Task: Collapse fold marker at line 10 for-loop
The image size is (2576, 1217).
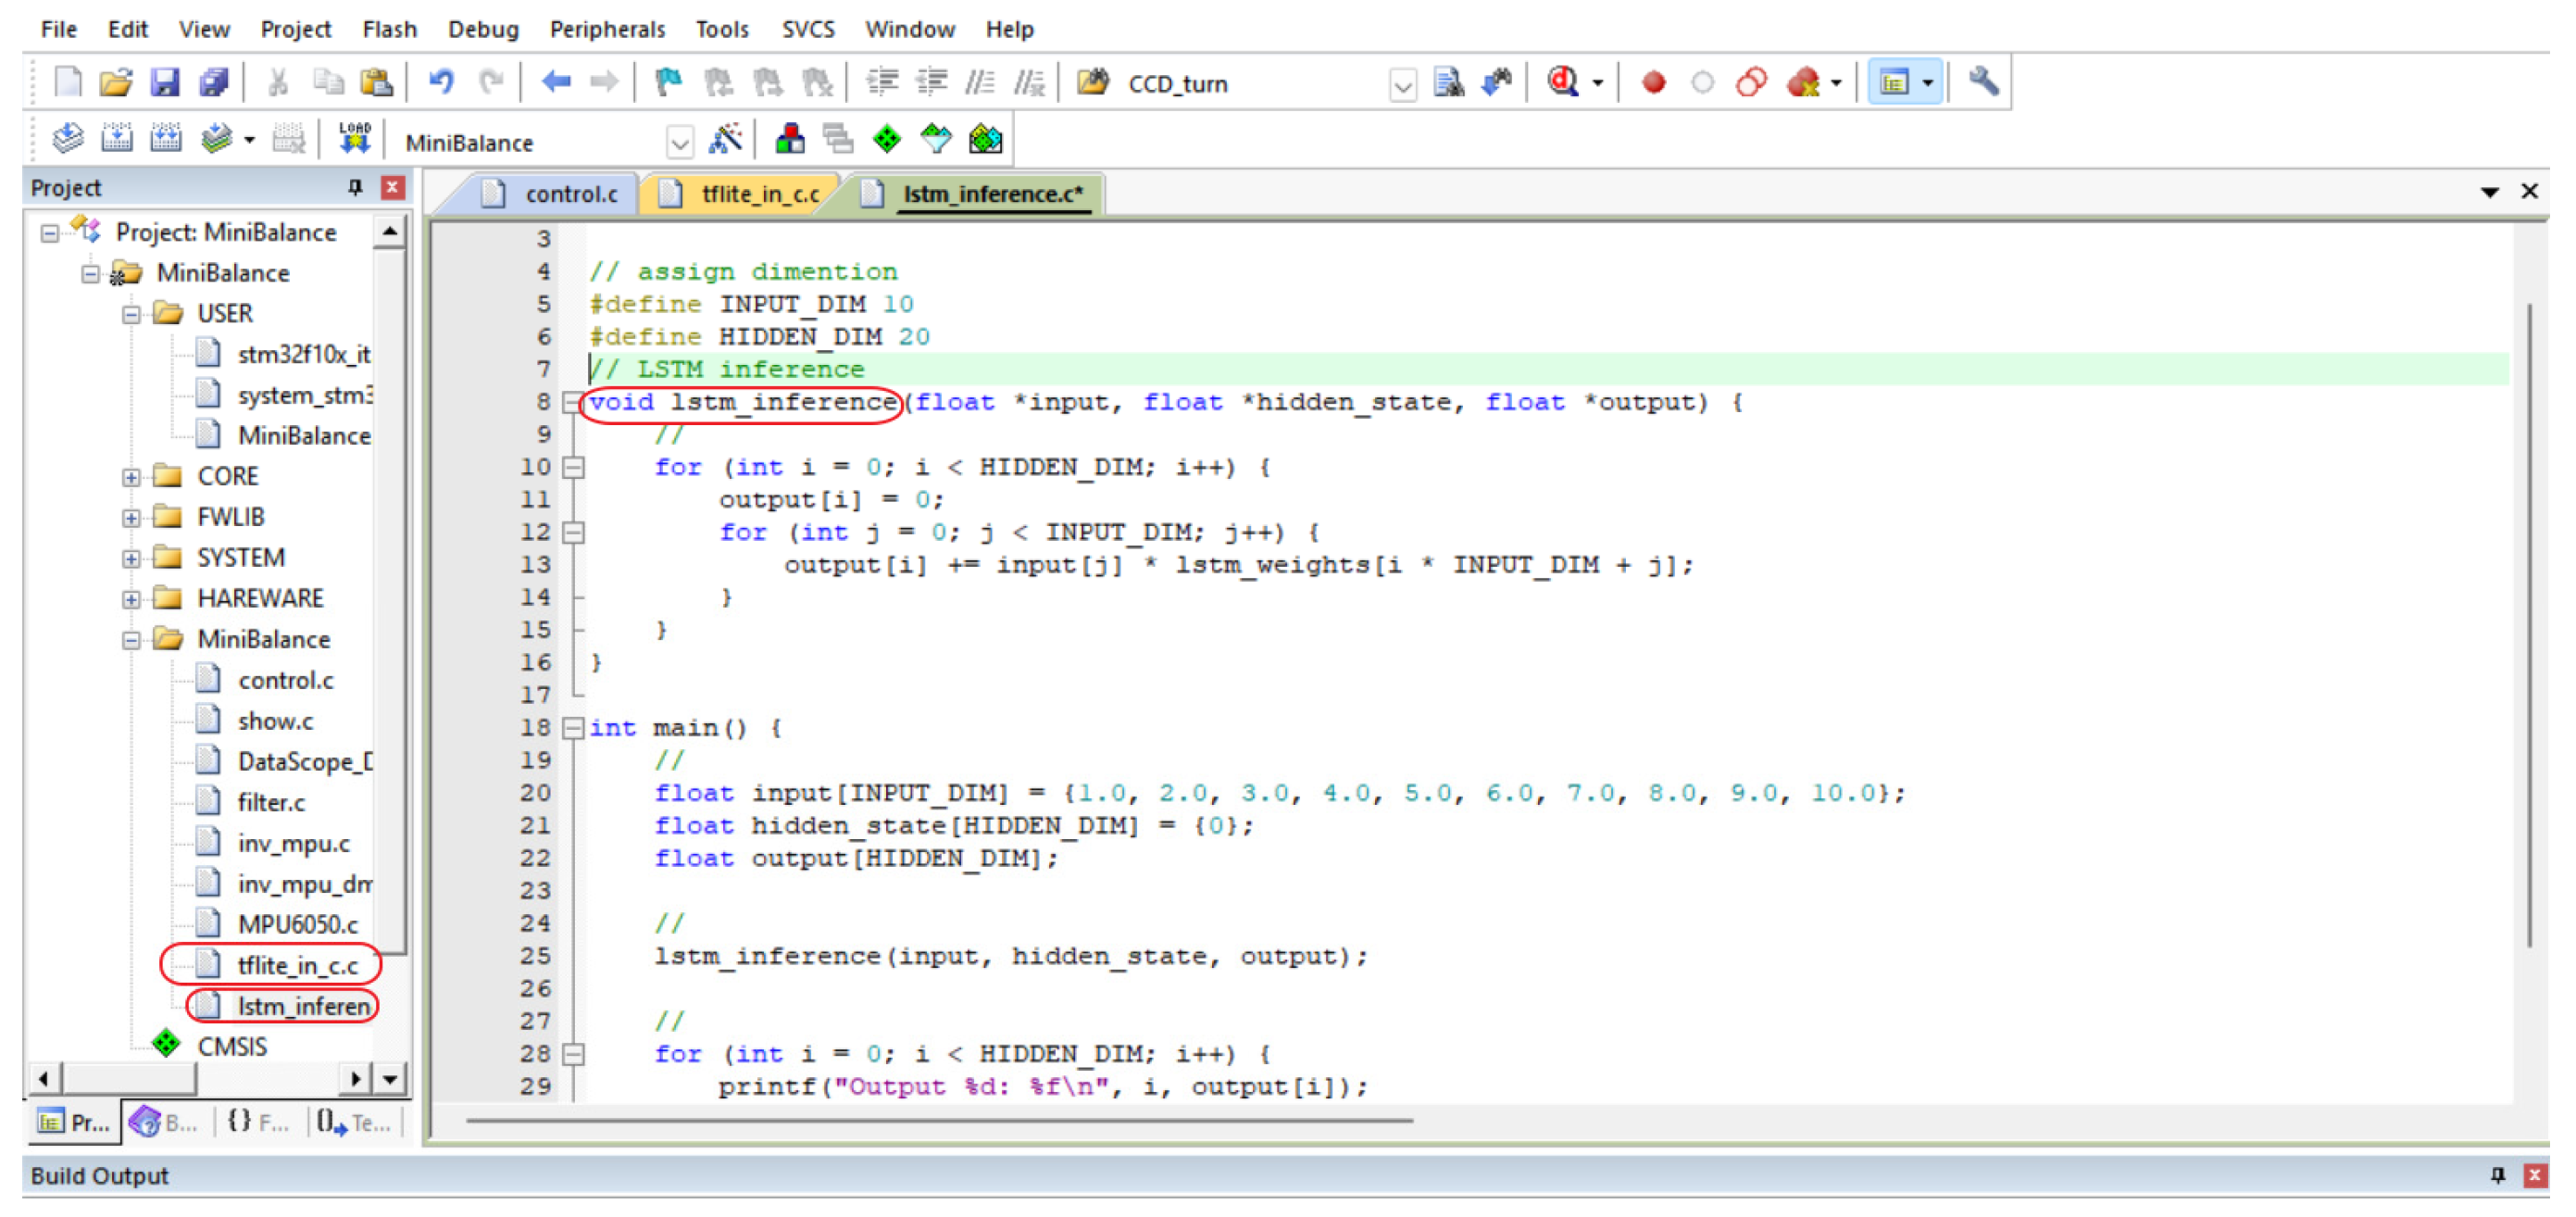Action: (x=573, y=468)
